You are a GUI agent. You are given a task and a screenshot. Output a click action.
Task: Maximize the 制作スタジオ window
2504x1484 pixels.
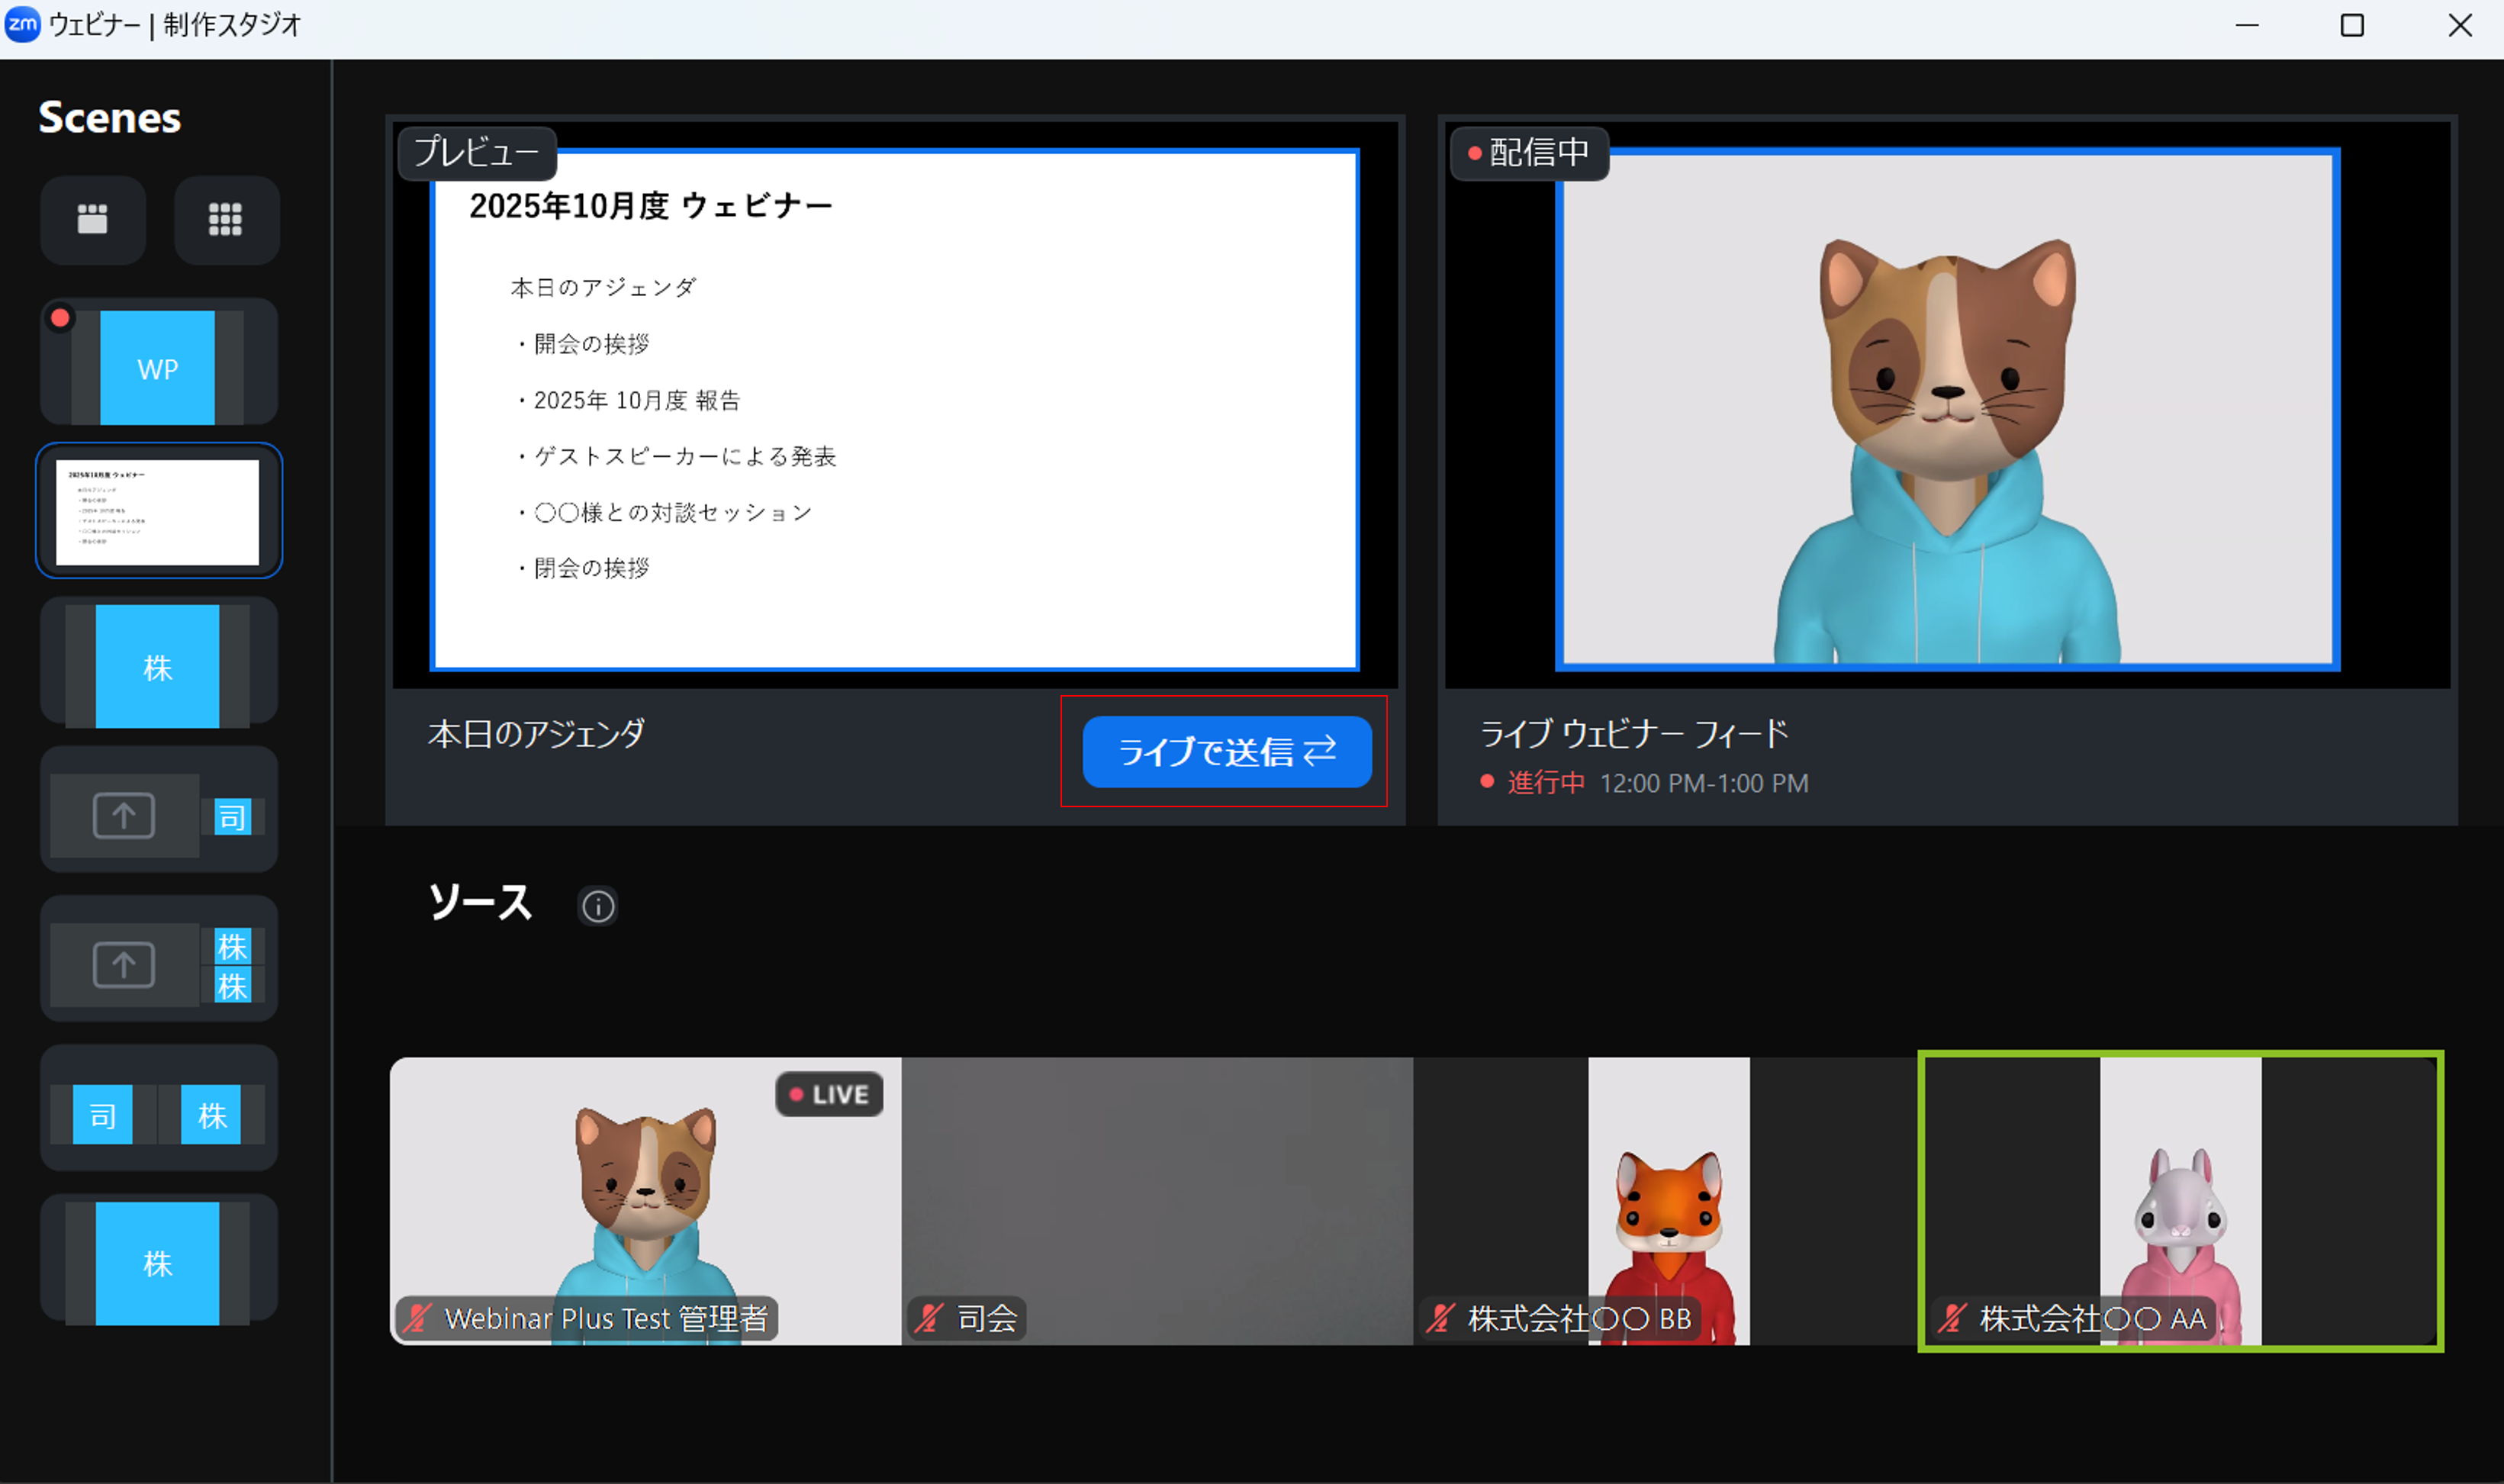pyautogui.click(x=2352, y=25)
